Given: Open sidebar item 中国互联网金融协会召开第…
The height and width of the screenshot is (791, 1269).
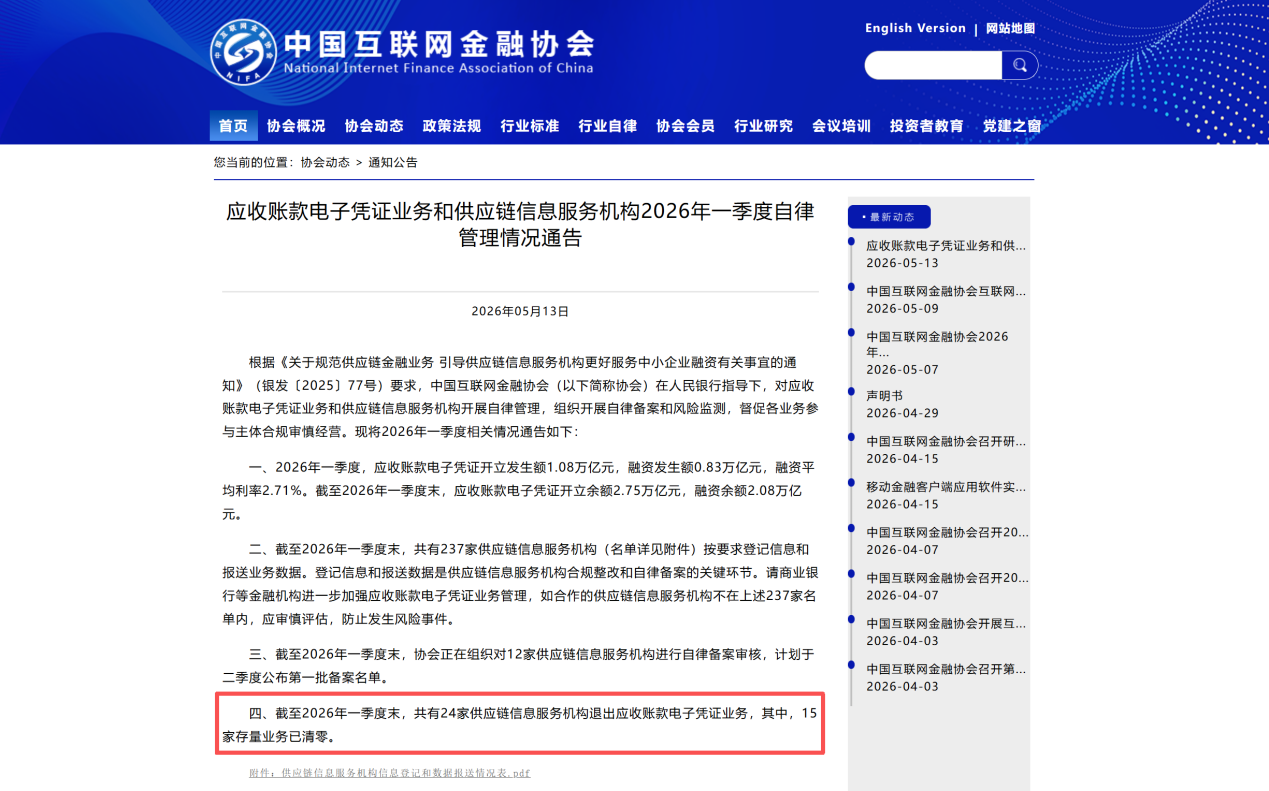Looking at the screenshot, I should pyautogui.click(x=946, y=669).
